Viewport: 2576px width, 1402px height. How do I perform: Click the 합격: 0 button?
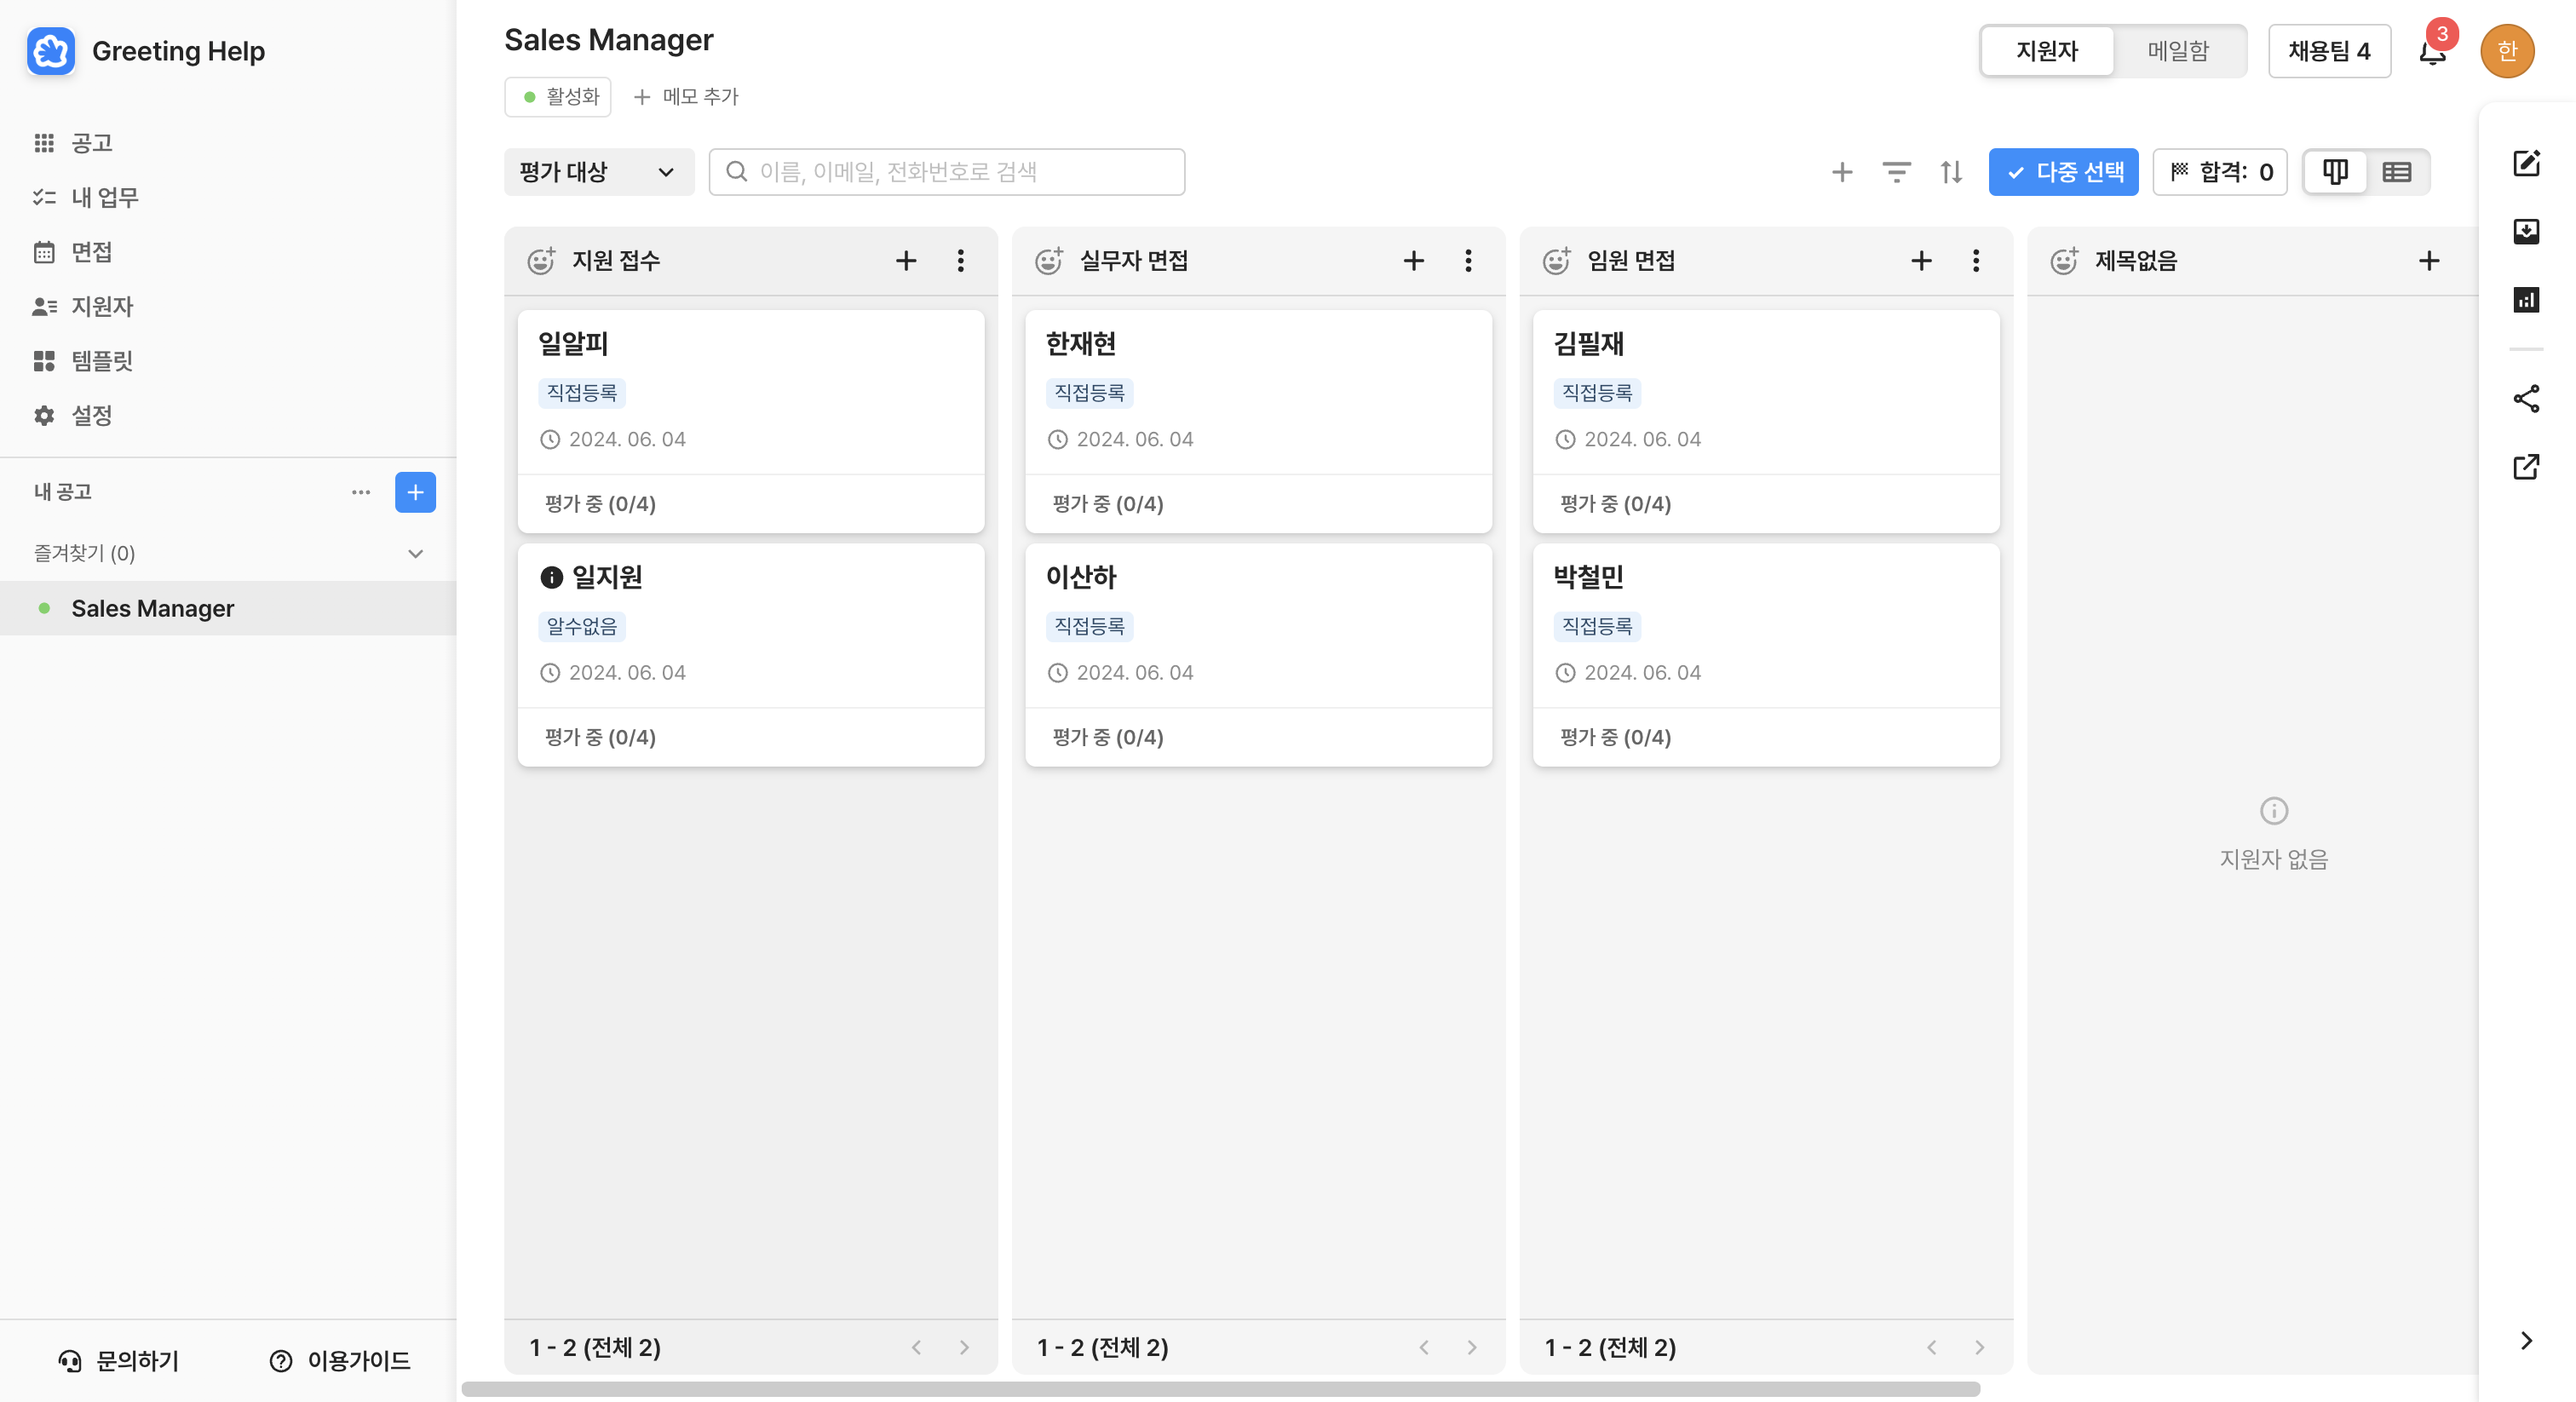2220,172
